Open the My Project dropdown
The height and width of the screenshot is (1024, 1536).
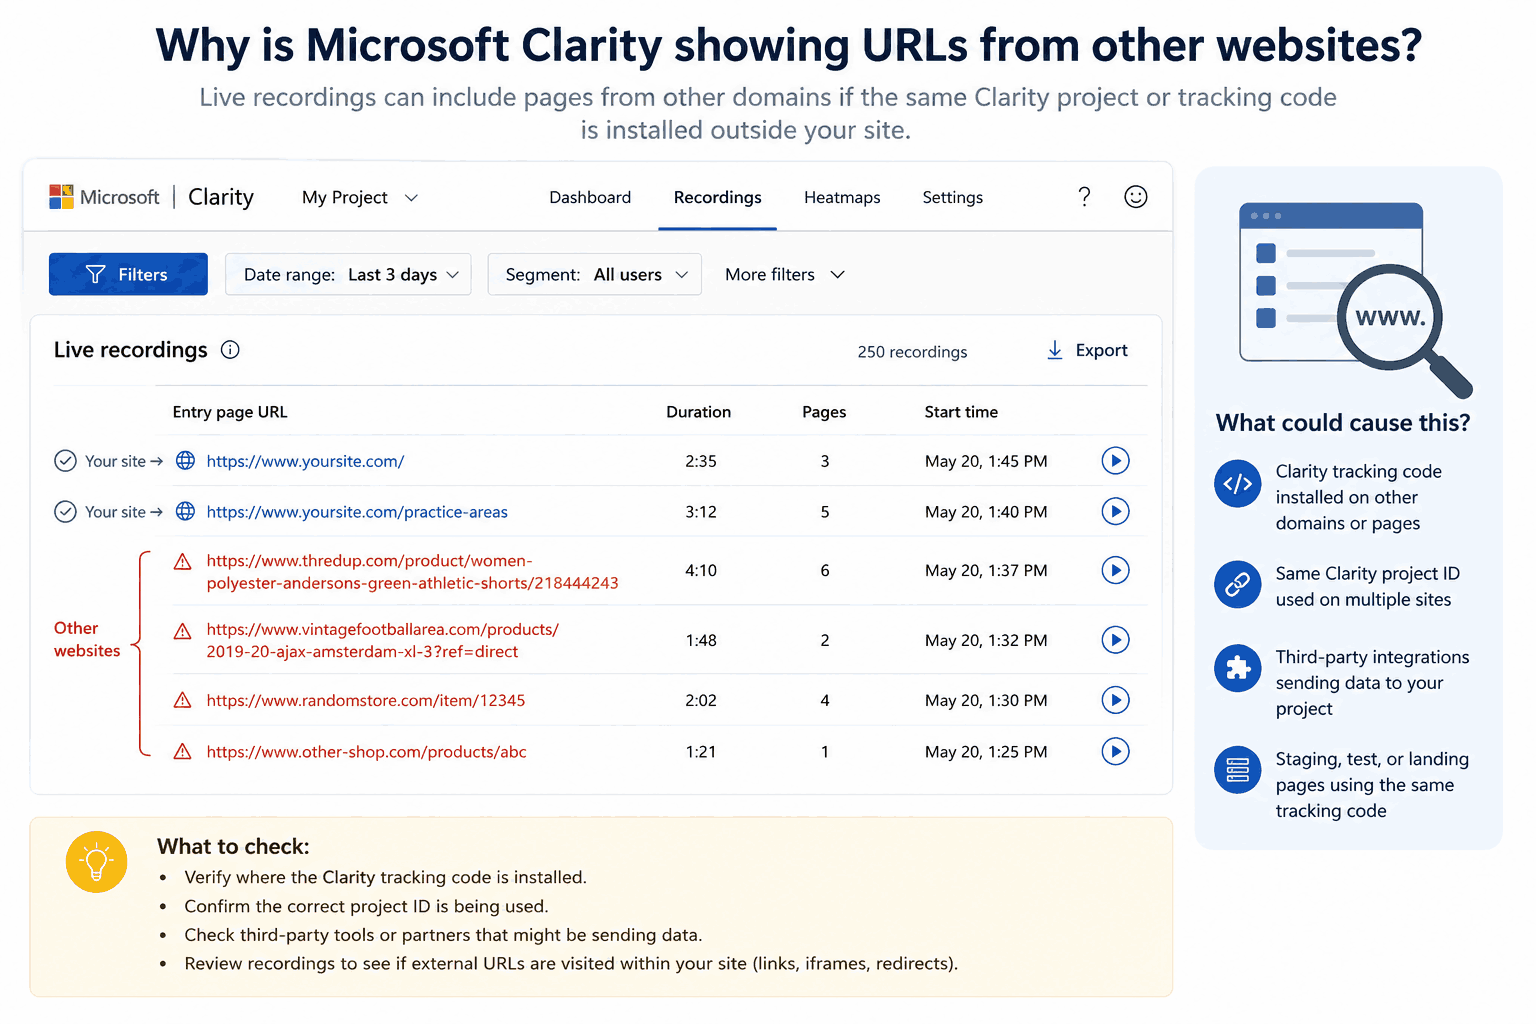click(x=360, y=198)
